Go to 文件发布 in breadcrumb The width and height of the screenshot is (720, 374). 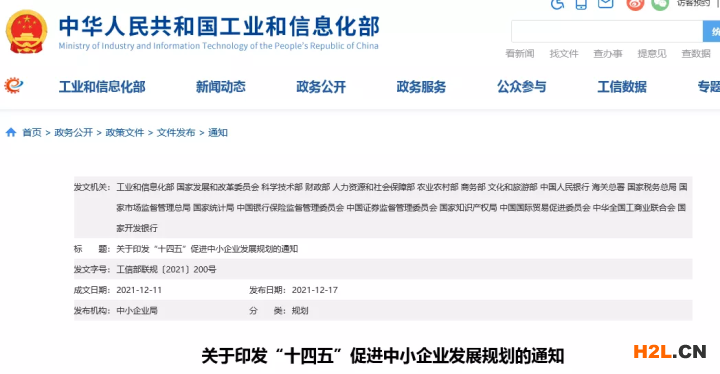pos(176,133)
